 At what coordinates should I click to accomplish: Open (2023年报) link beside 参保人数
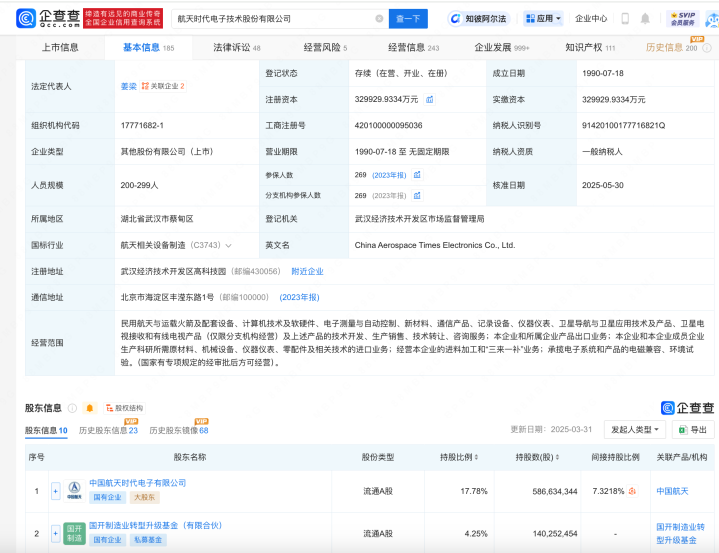tap(389, 175)
